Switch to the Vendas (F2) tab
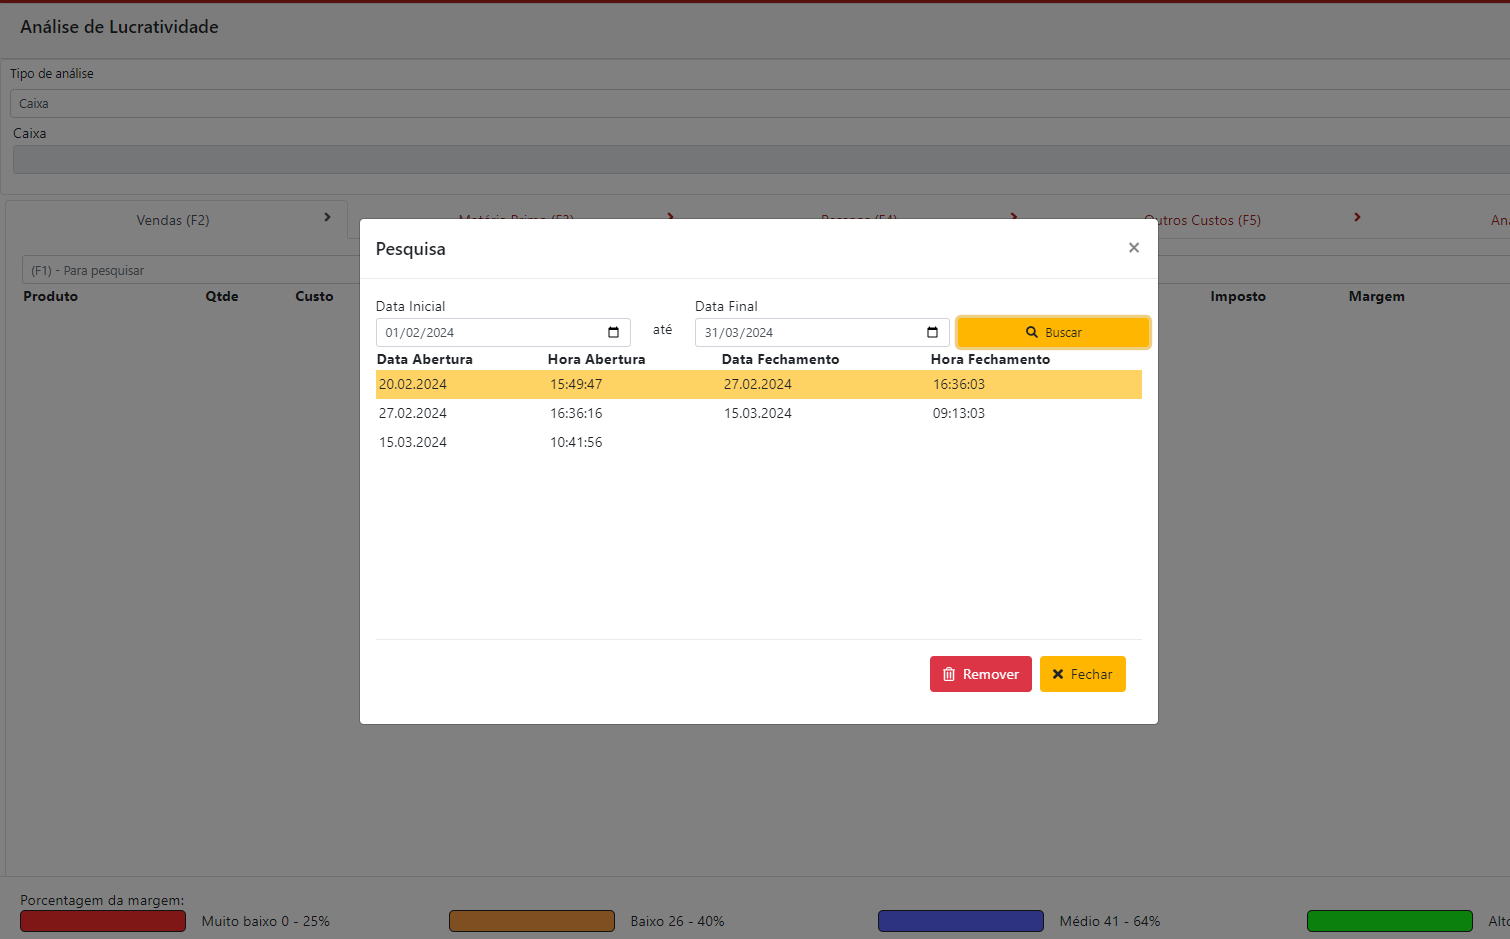 173,220
